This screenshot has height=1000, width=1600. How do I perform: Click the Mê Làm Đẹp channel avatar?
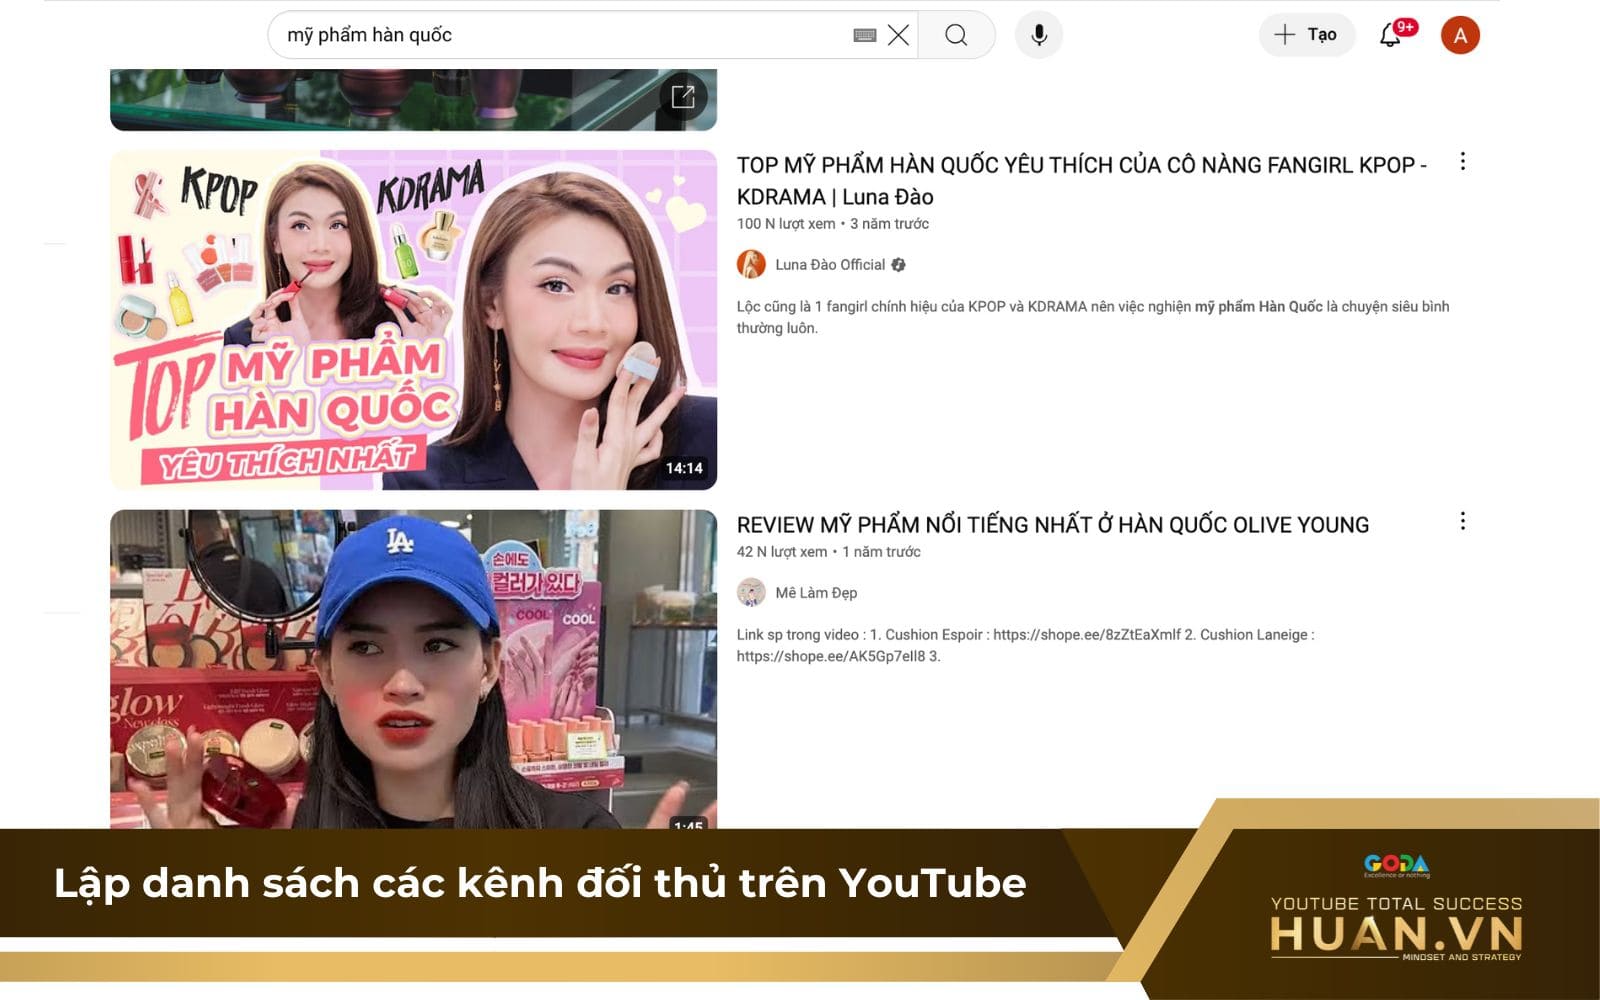[751, 592]
